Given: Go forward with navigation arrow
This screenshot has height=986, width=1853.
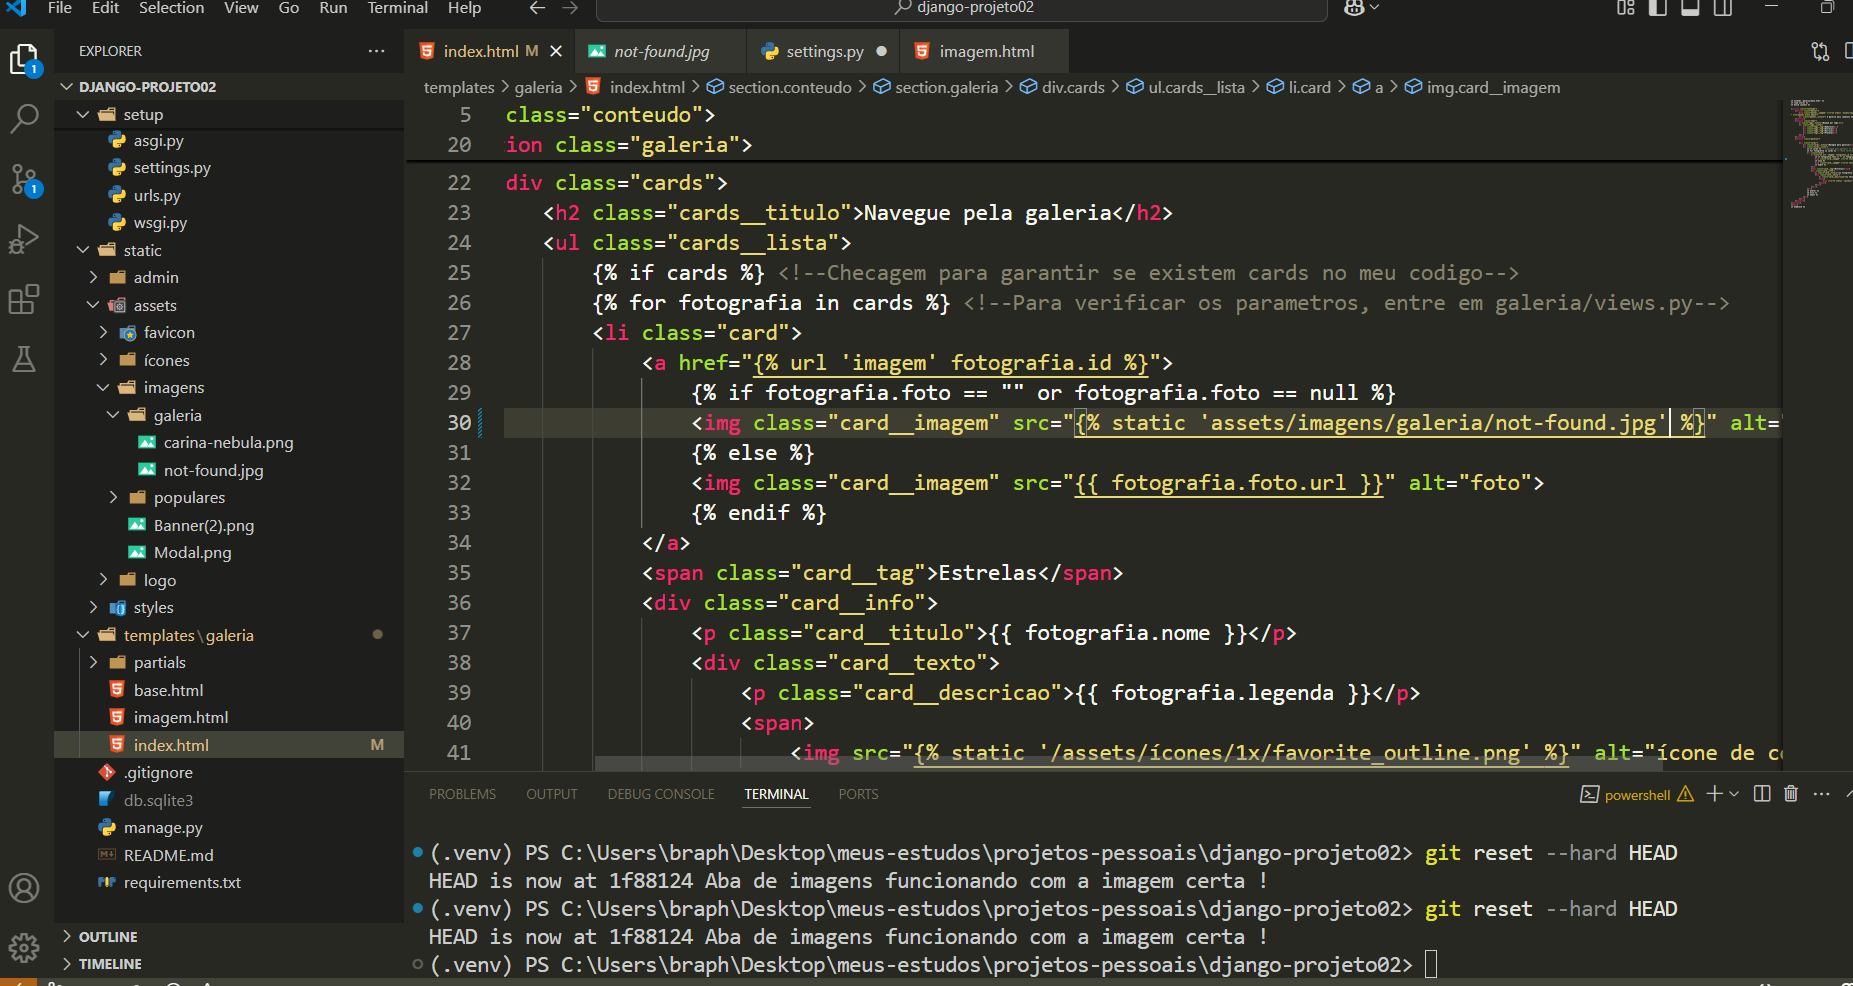Looking at the screenshot, I should point(570,8).
